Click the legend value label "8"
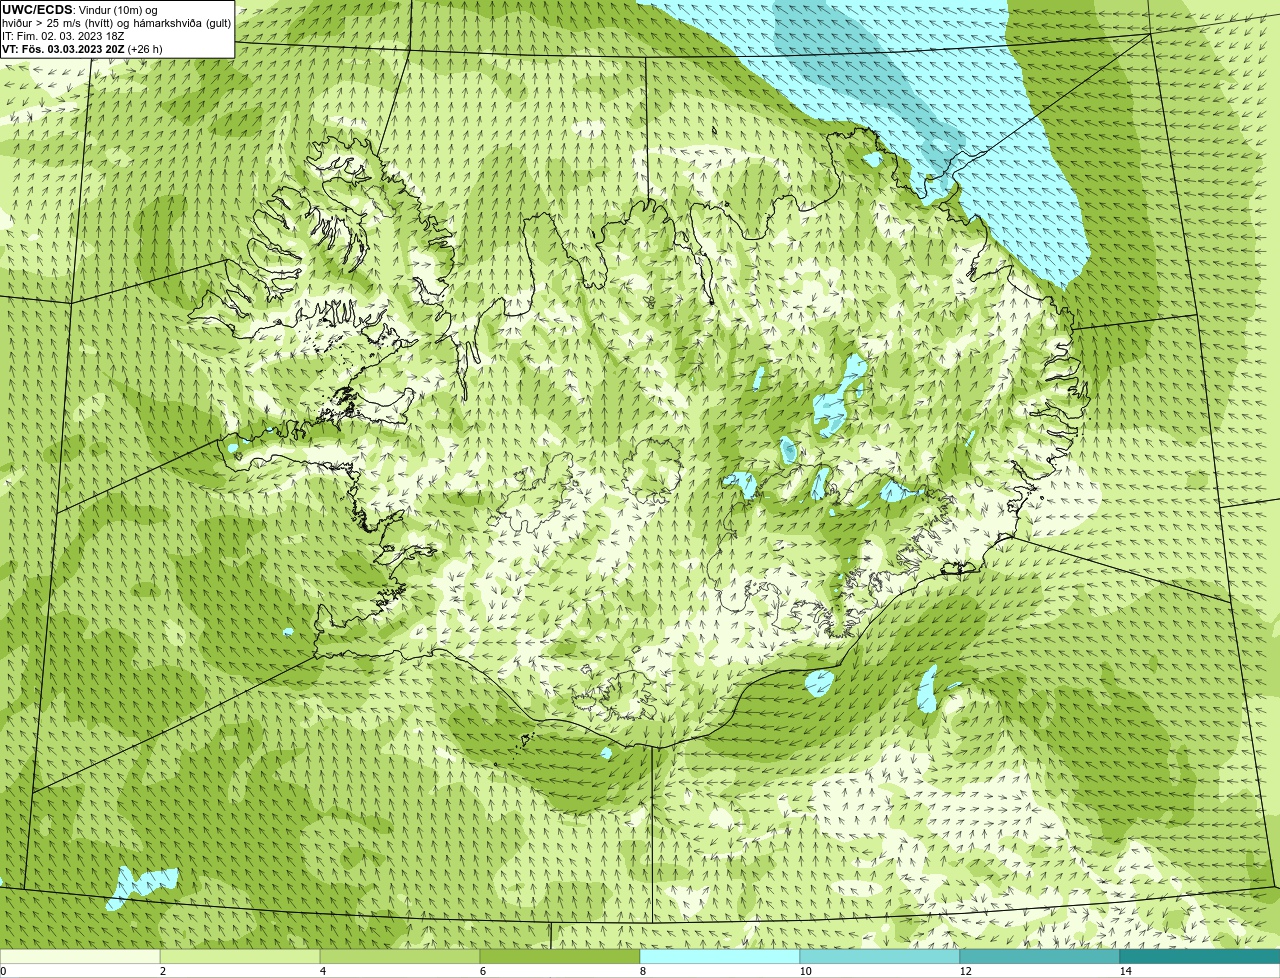This screenshot has height=978, width=1280. click(x=642, y=971)
